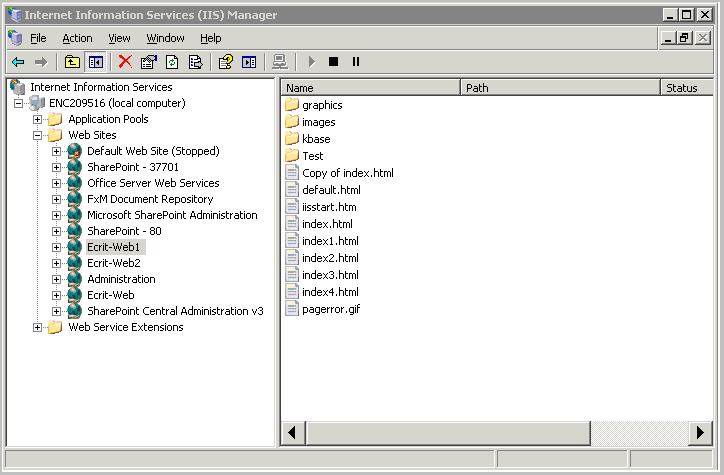The height and width of the screenshot is (475, 724).
Task: Click the Back arrow toolbar icon
Action: (x=18, y=62)
